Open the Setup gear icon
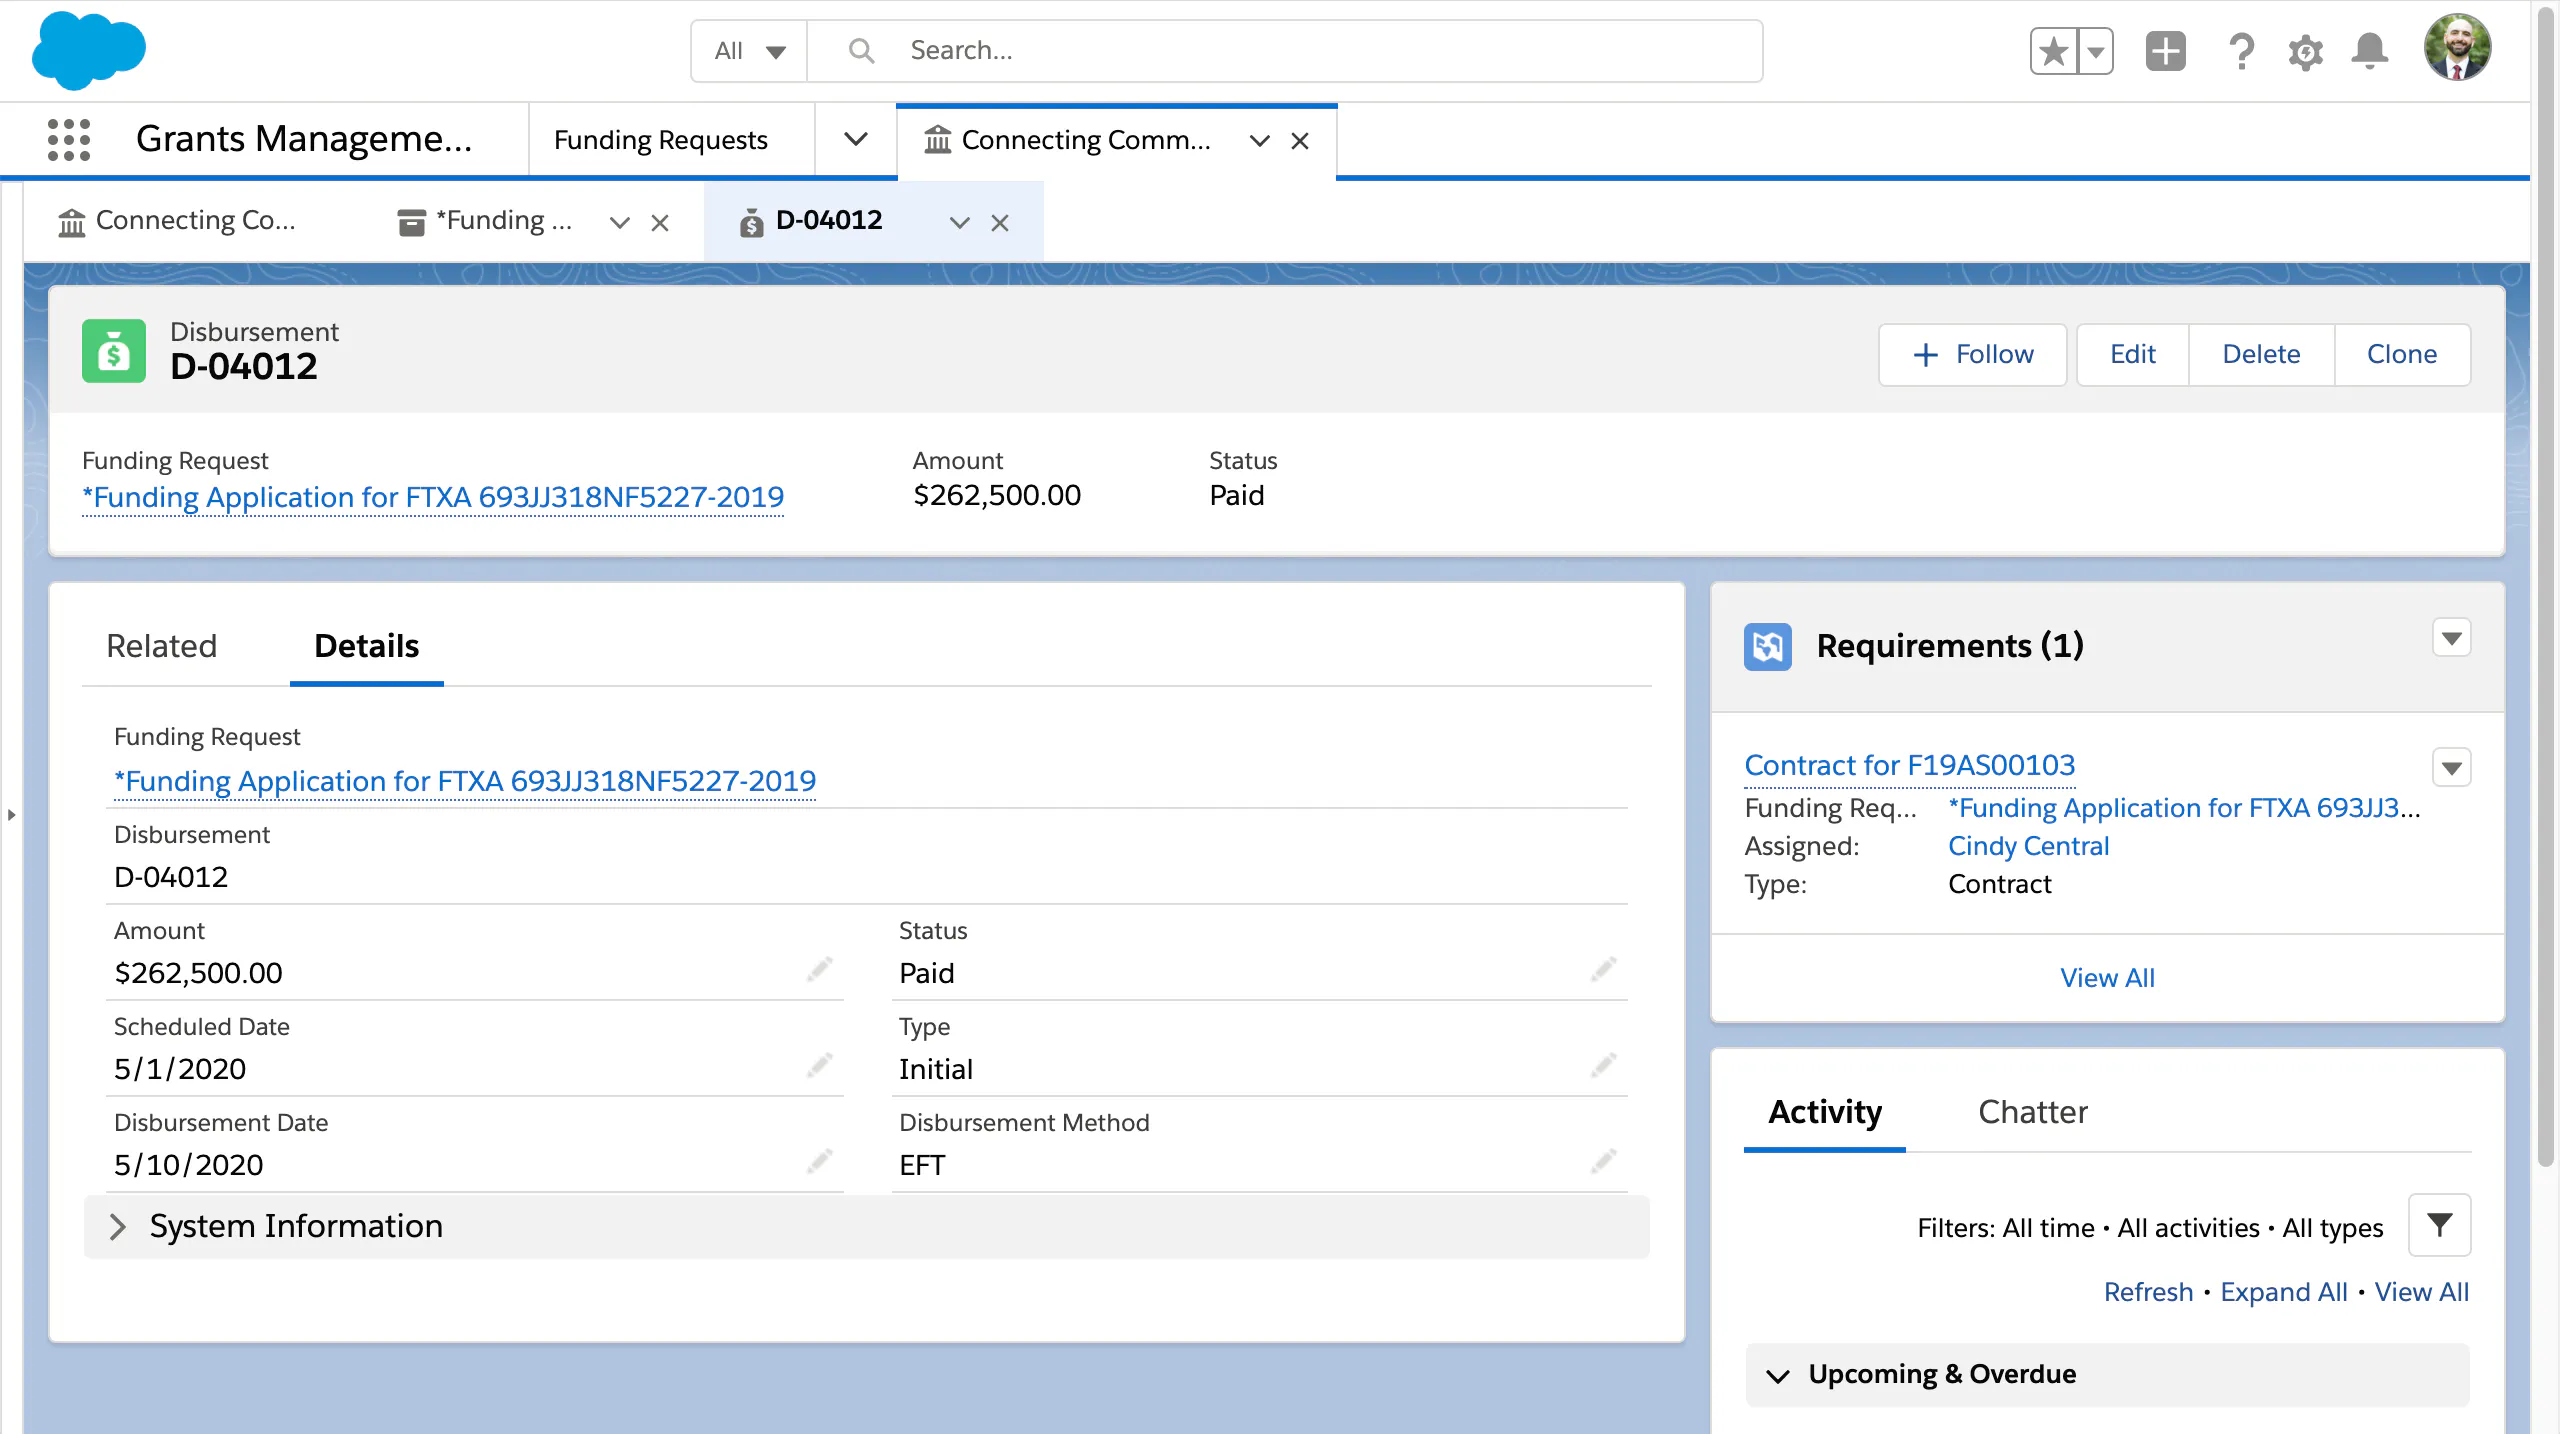2560x1434 pixels. 2305,51
